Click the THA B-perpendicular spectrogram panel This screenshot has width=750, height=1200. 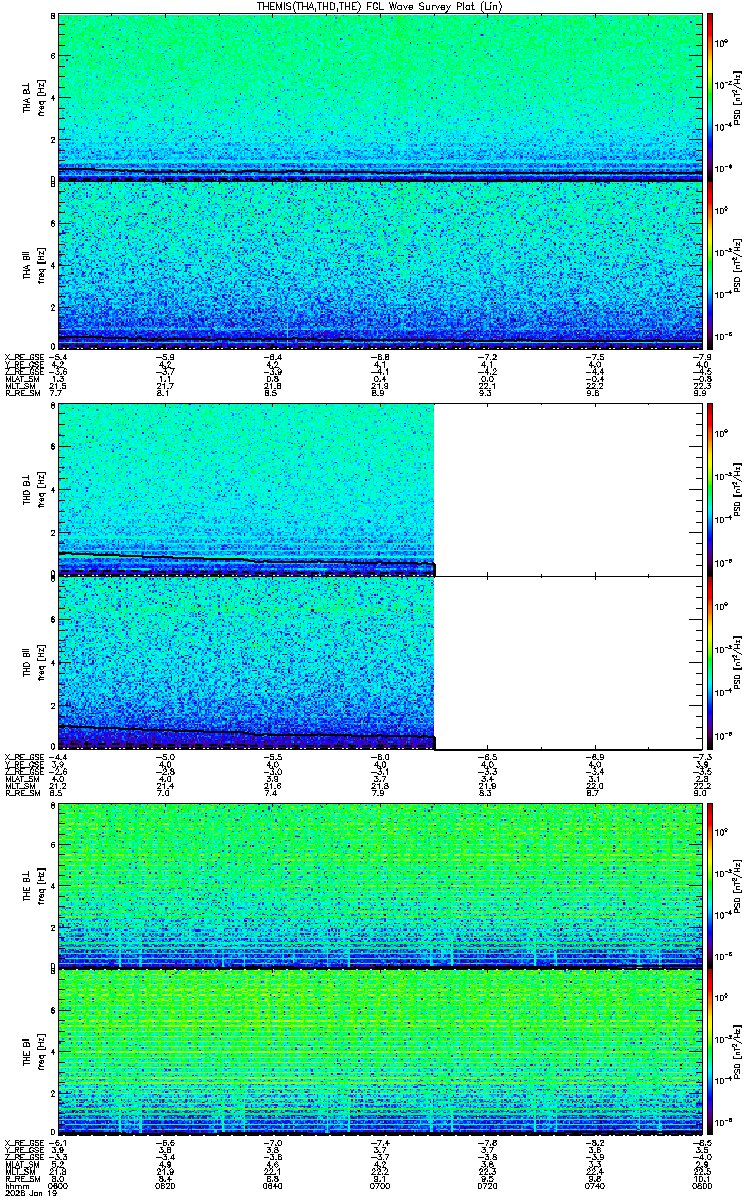(380, 97)
